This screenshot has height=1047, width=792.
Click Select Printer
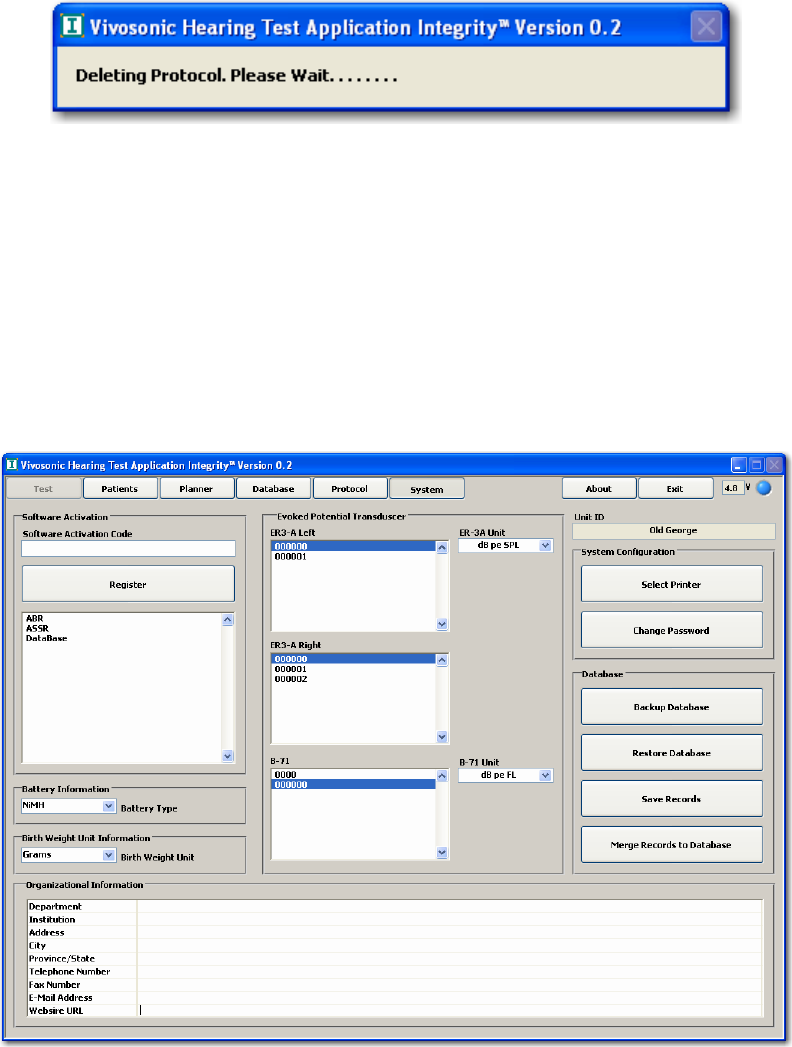(x=671, y=584)
